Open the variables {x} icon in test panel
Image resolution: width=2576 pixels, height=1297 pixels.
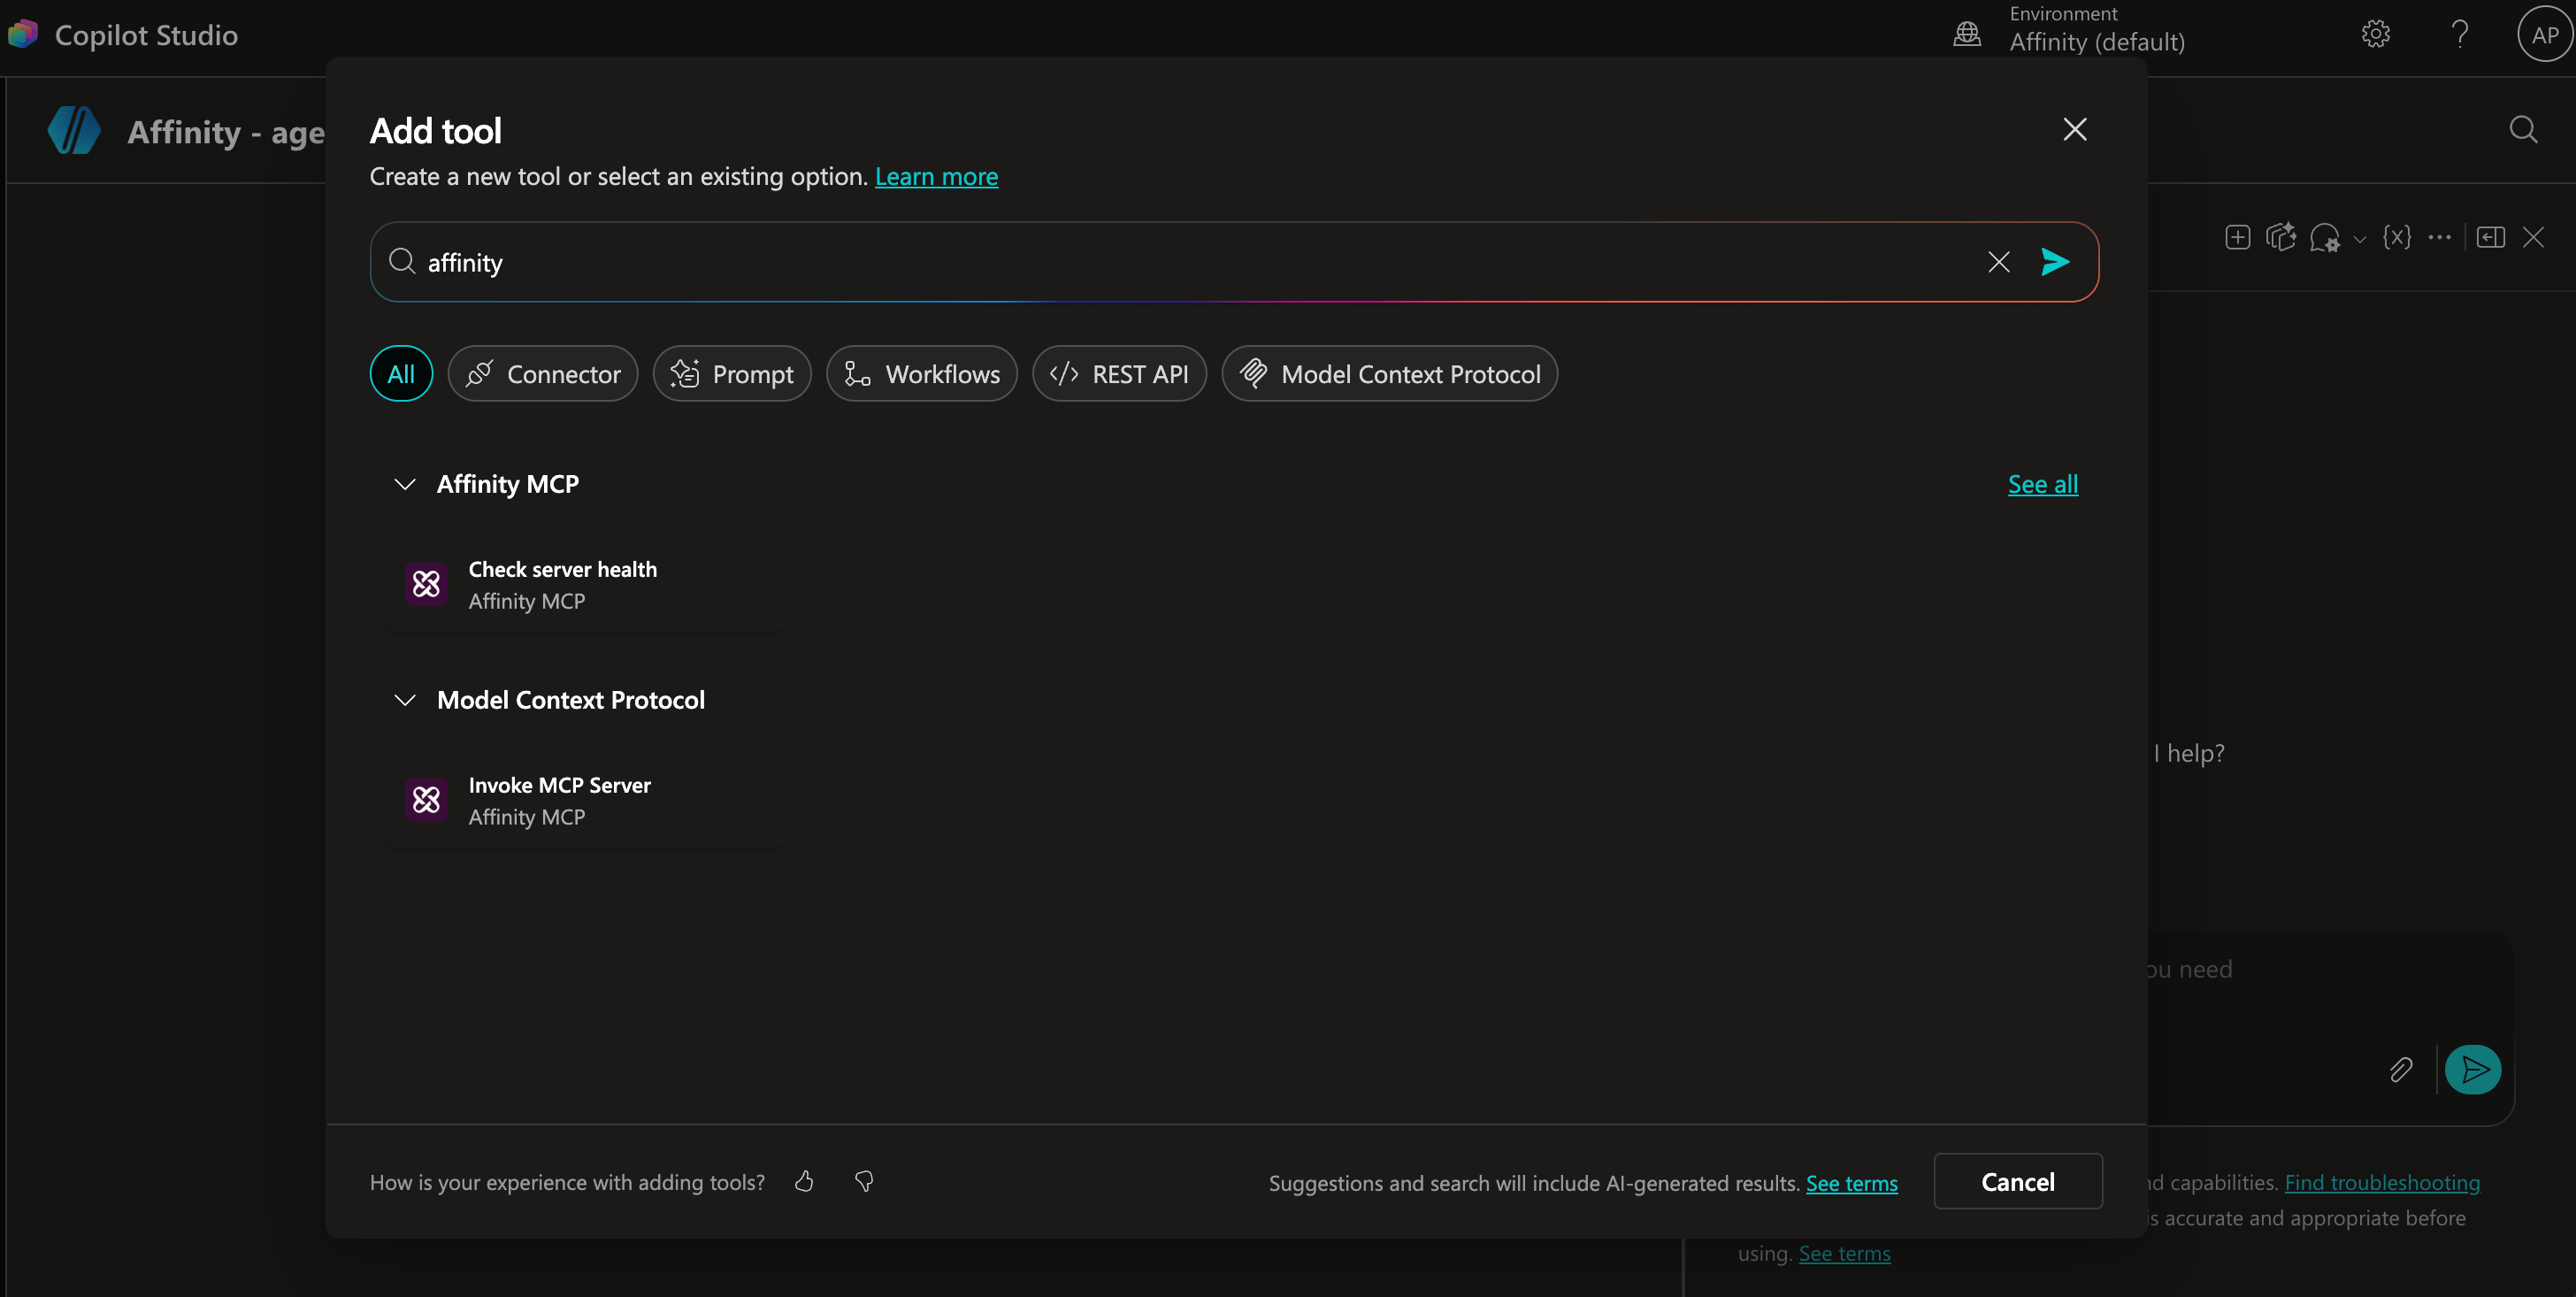2397,237
